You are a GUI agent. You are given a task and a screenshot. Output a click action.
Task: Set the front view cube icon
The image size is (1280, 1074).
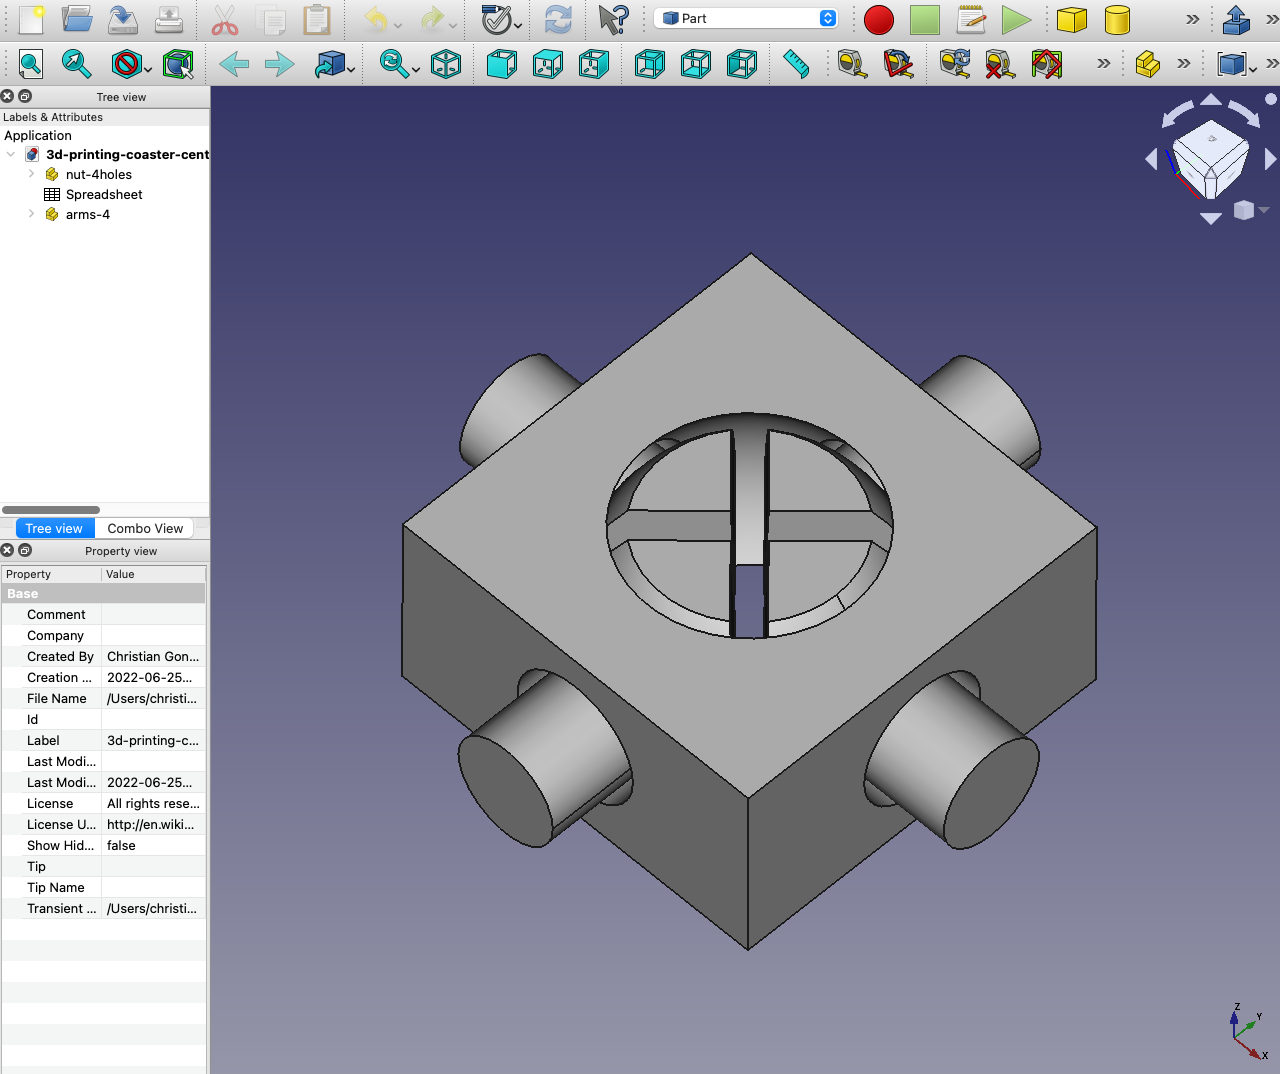pos(502,65)
